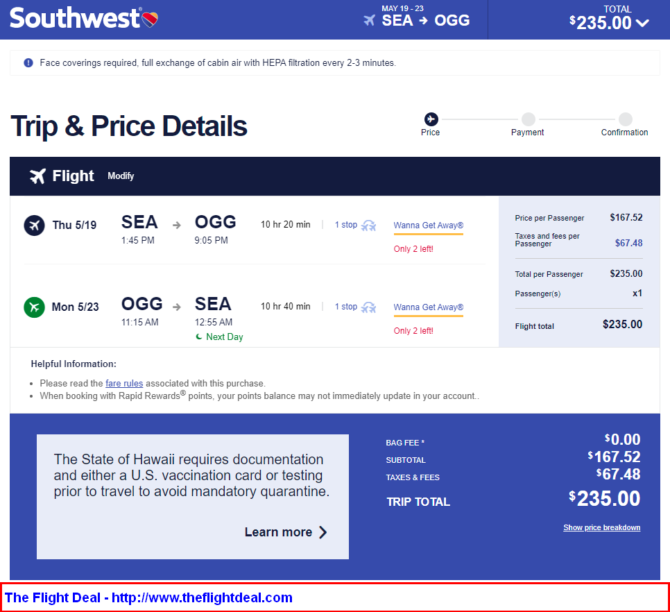Show price breakdown
The width and height of the screenshot is (670, 612).
click(x=602, y=527)
